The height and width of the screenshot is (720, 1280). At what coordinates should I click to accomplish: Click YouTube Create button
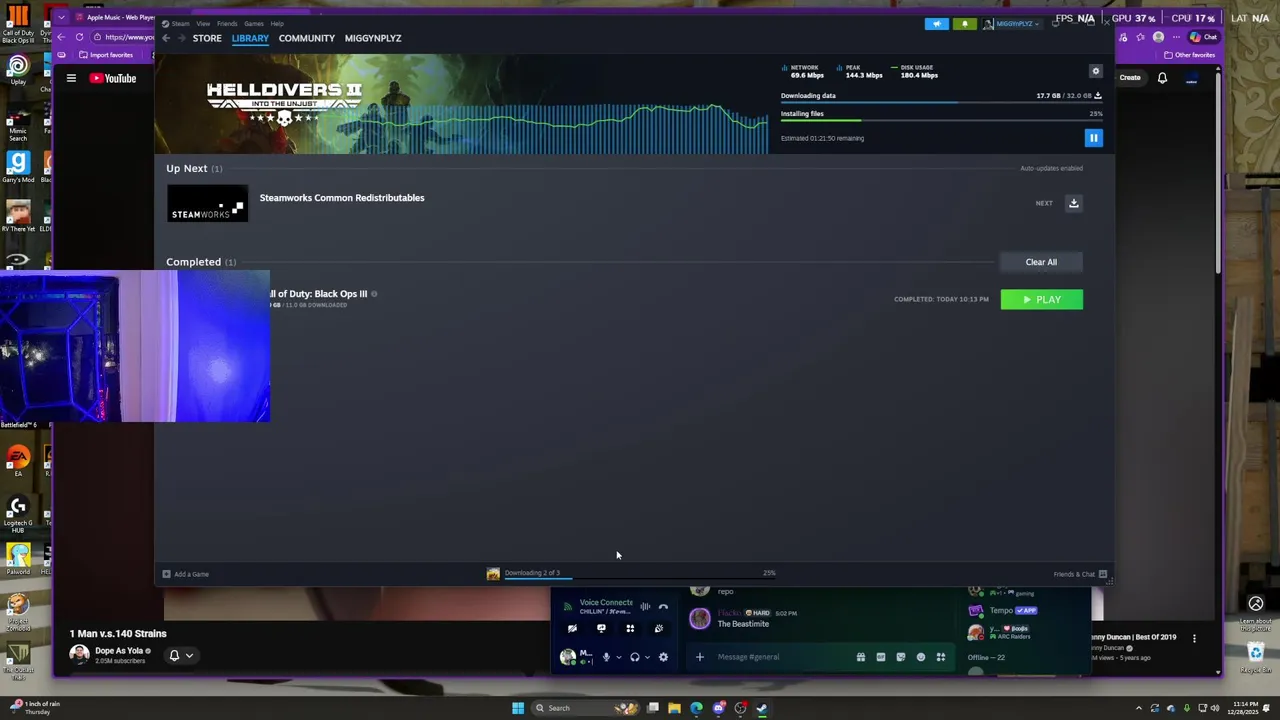coord(1130,77)
